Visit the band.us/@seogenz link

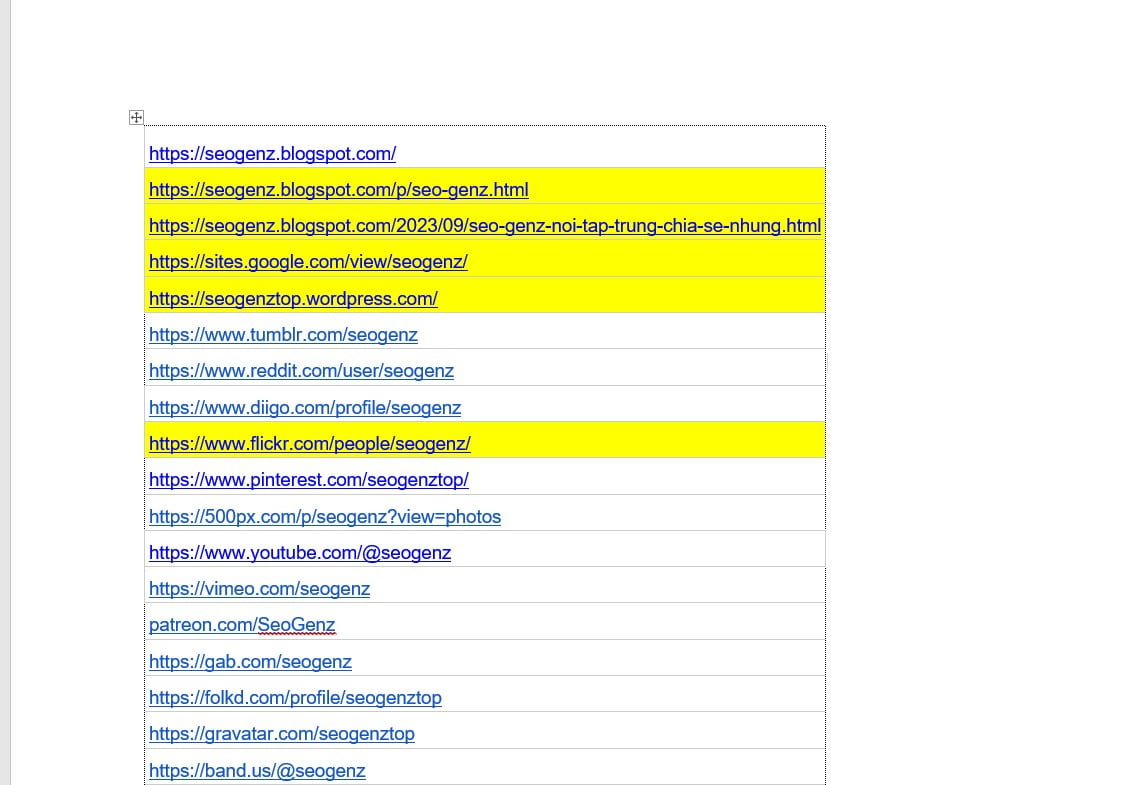pos(257,771)
